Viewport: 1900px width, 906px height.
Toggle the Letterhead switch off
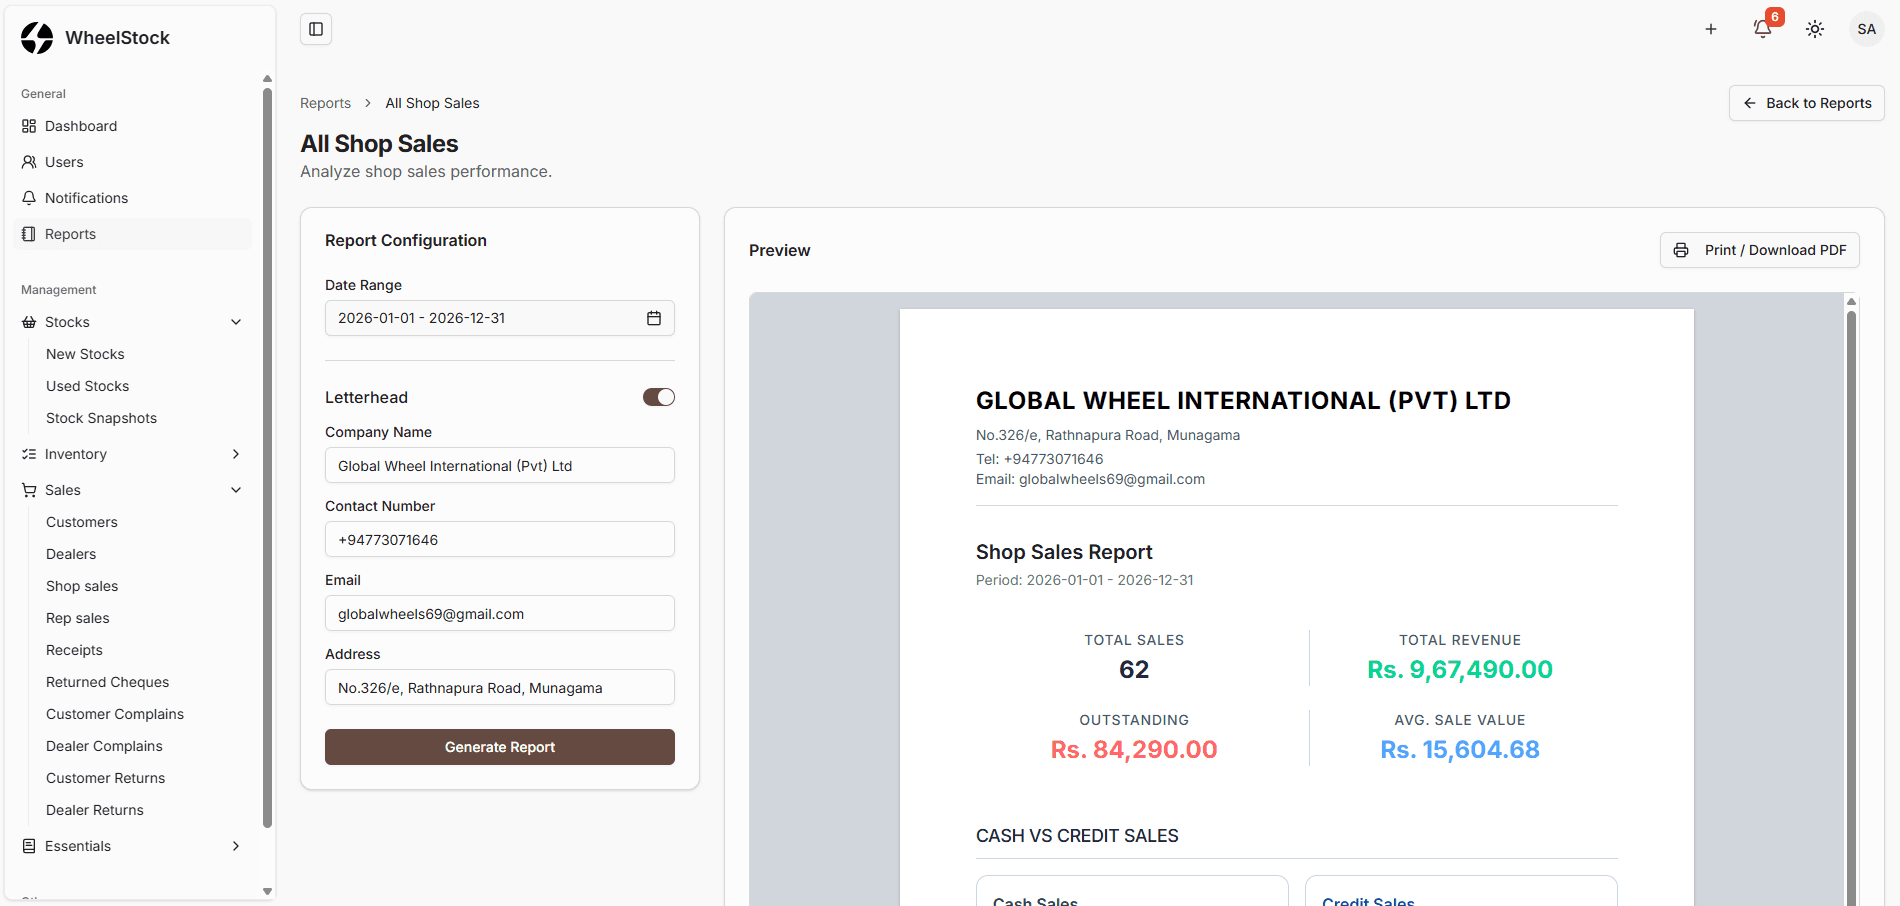[x=659, y=397]
